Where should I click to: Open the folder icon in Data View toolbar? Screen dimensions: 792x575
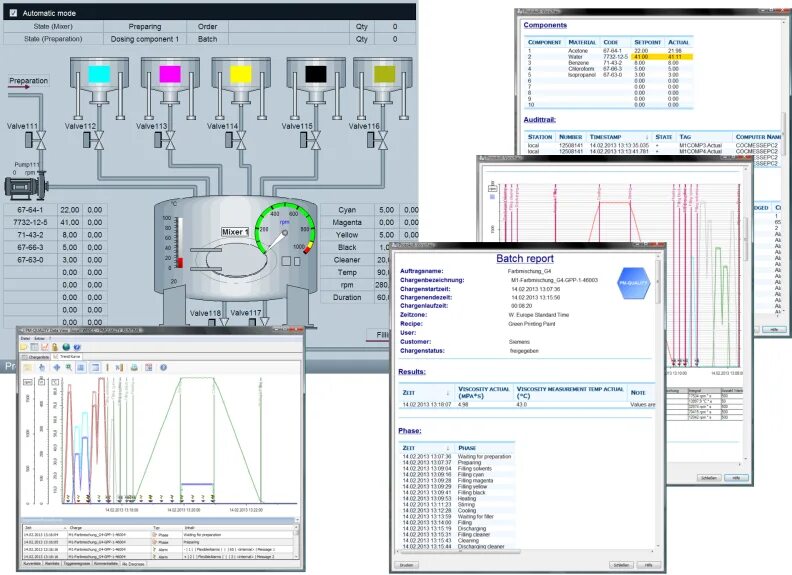point(24,347)
